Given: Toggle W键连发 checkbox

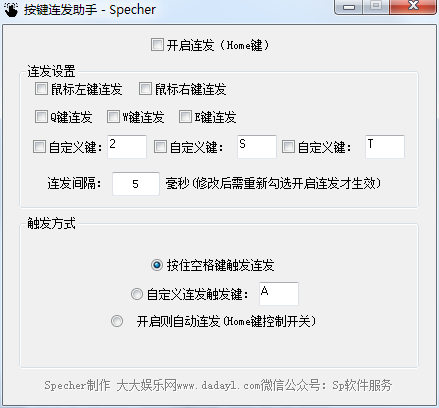Looking at the screenshot, I should tap(113, 117).
